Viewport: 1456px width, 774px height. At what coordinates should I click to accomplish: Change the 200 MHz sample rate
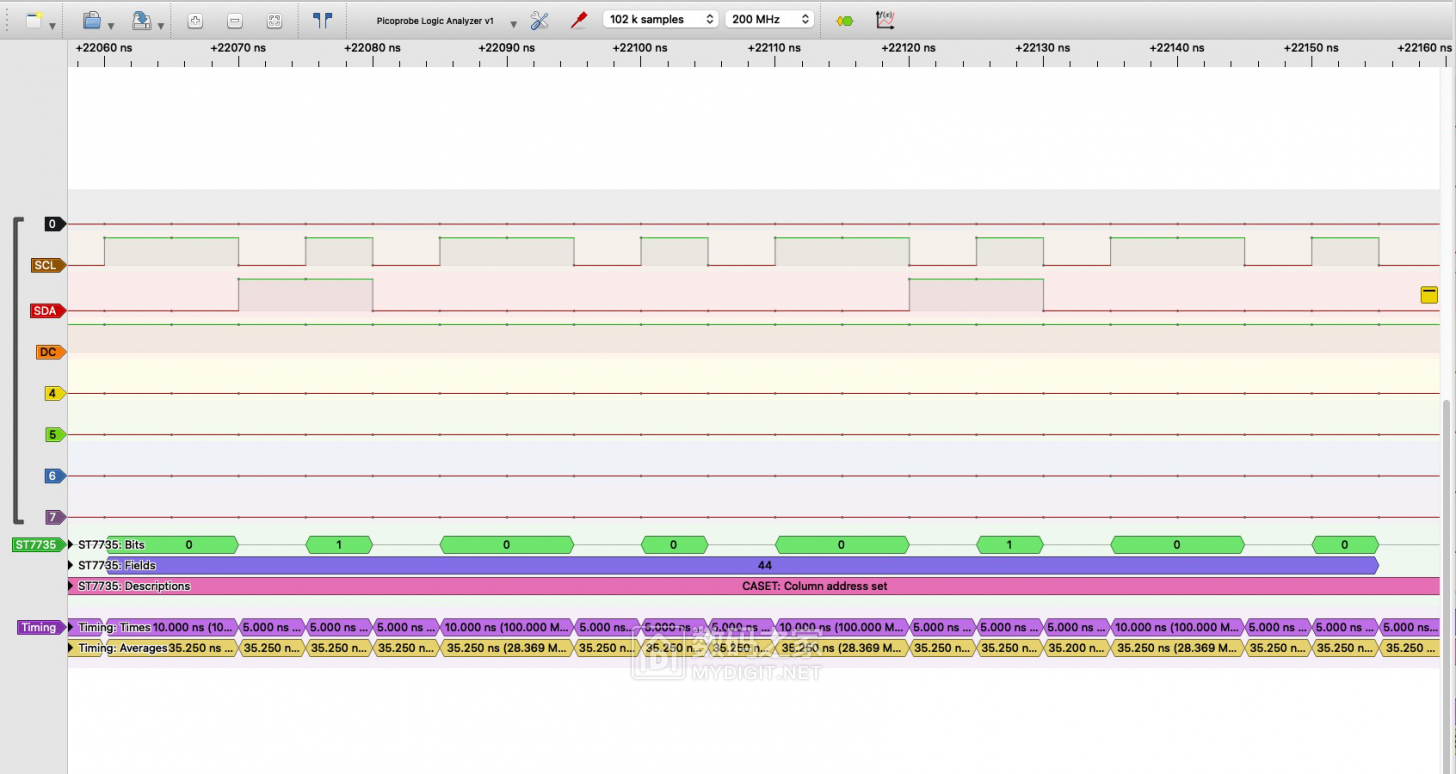coord(769,19)
